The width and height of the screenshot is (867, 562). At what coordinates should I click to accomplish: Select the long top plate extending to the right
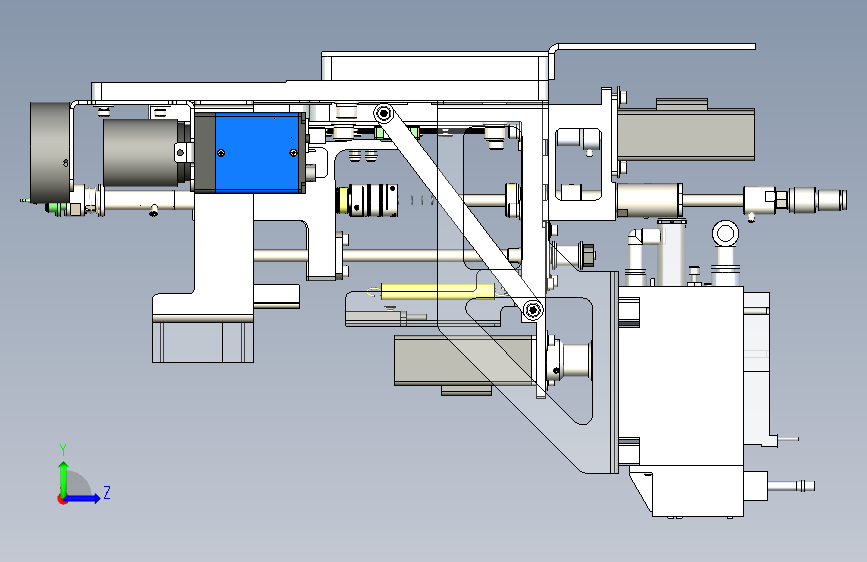point(652,47)
